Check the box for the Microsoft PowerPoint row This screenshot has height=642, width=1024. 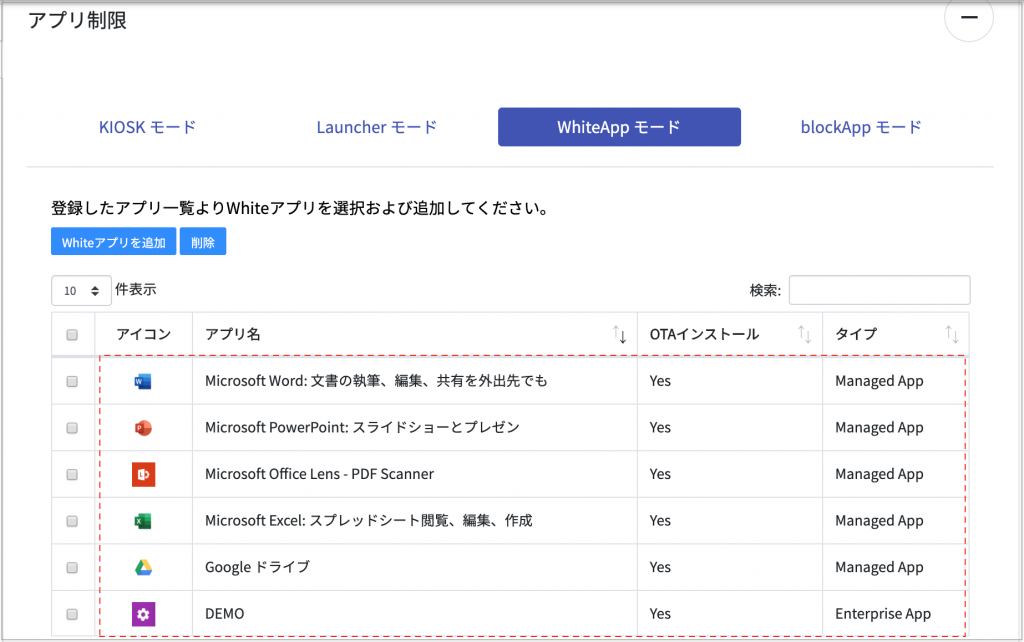pyautogui.click(x=72, y=428)
